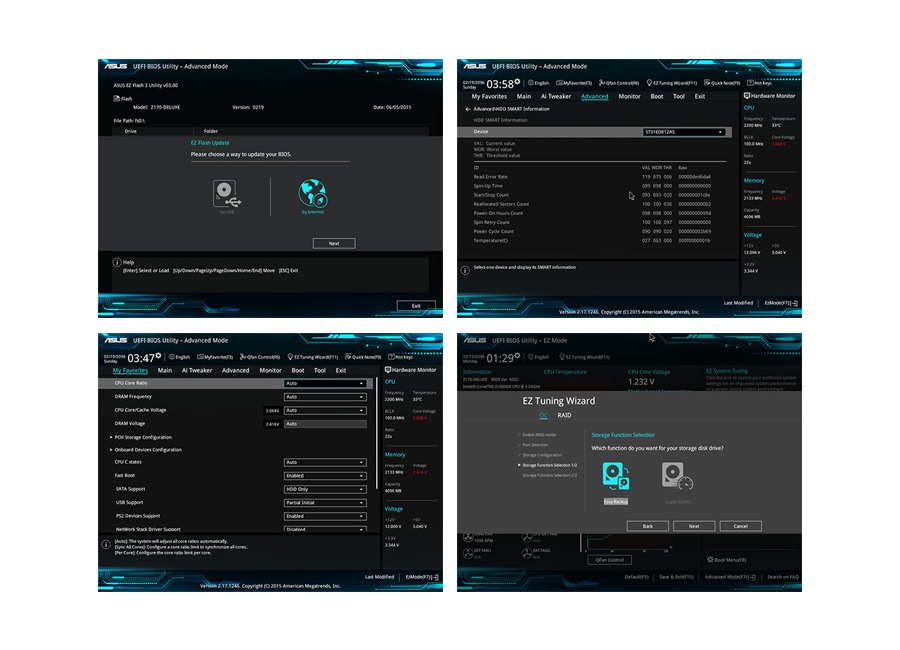This screenshot has width=900, height=650.
Task: Select the RAID tab in EZ Tuning Wizard
Action: click(x=564, y=415)
